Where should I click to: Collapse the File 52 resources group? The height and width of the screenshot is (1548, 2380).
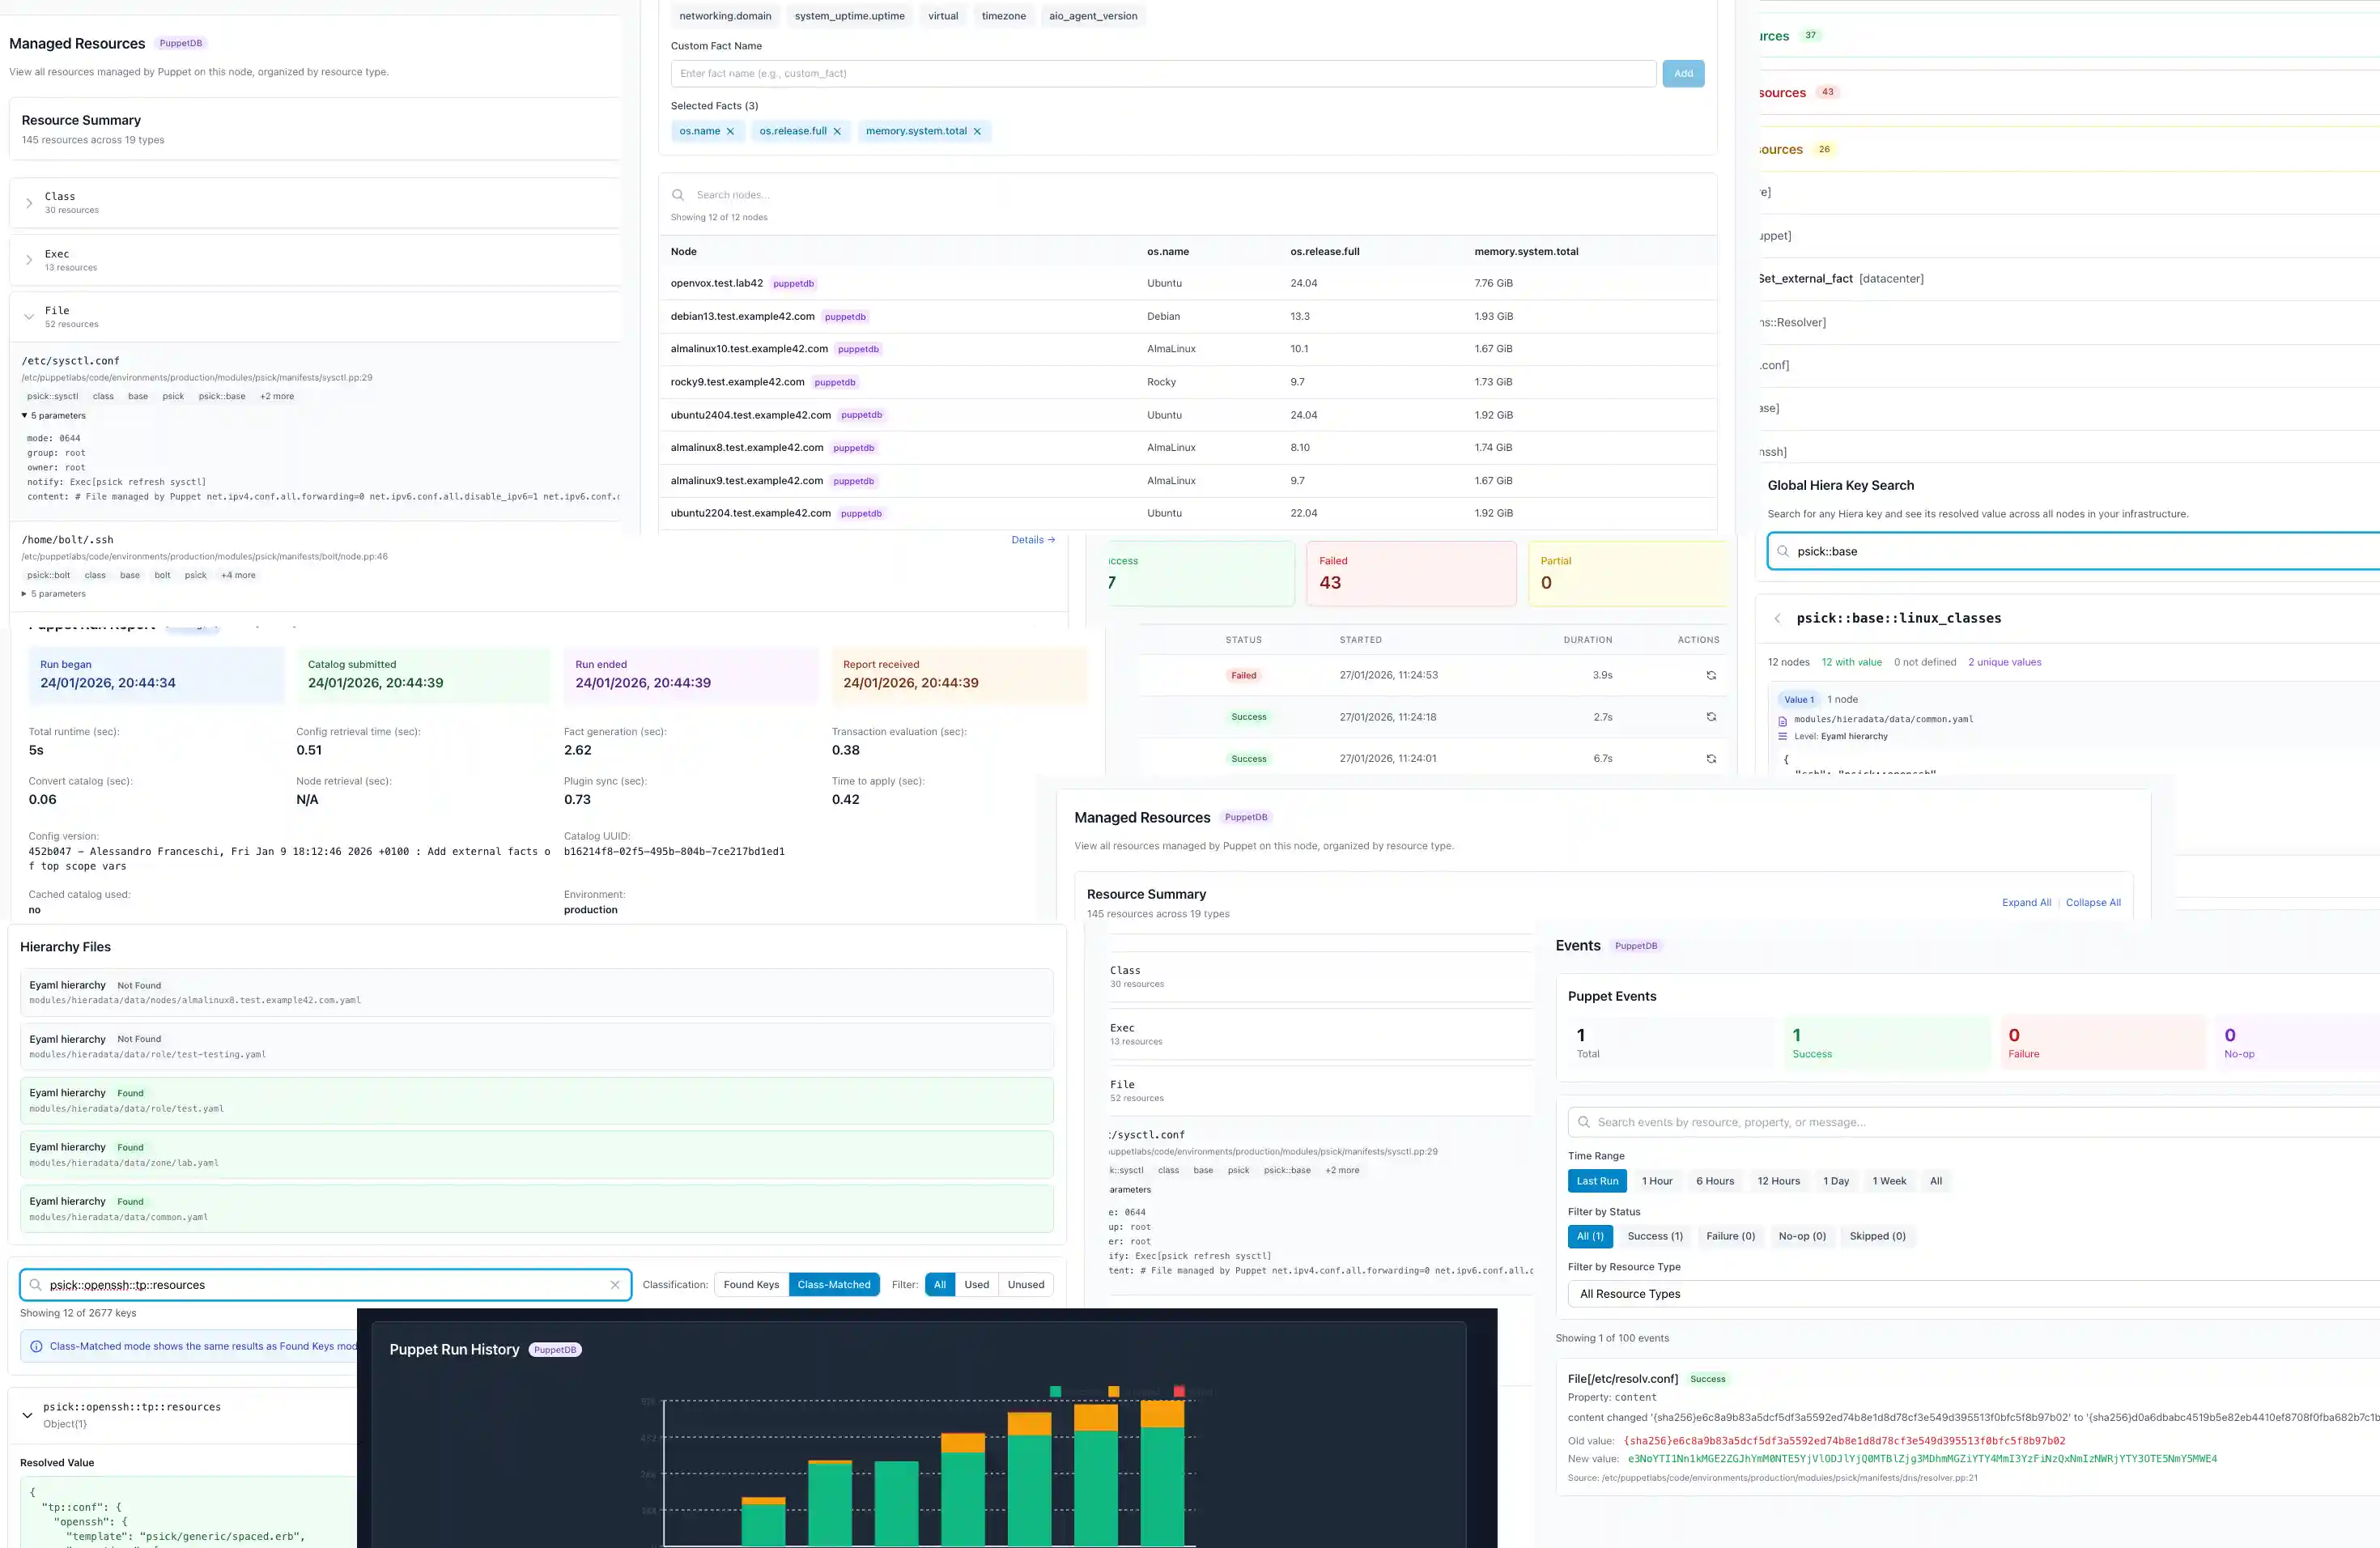29,317
